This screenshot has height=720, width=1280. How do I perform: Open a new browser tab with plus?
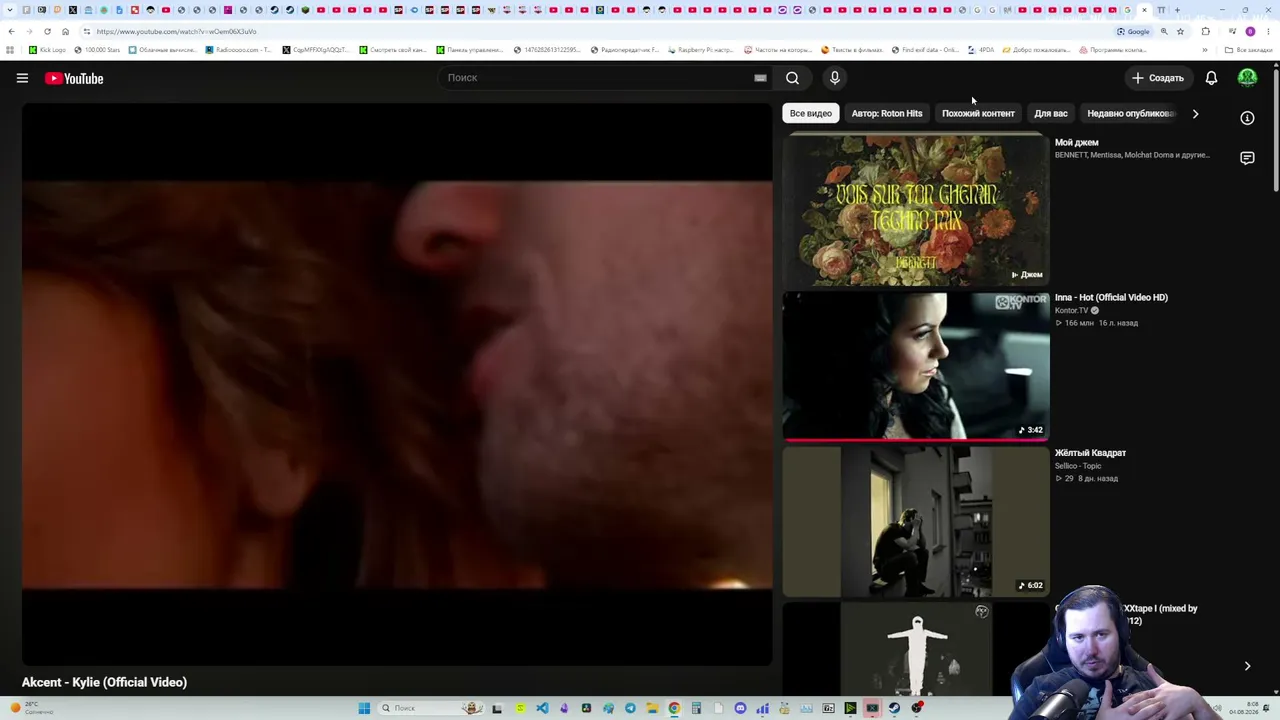coord(1177,10)
